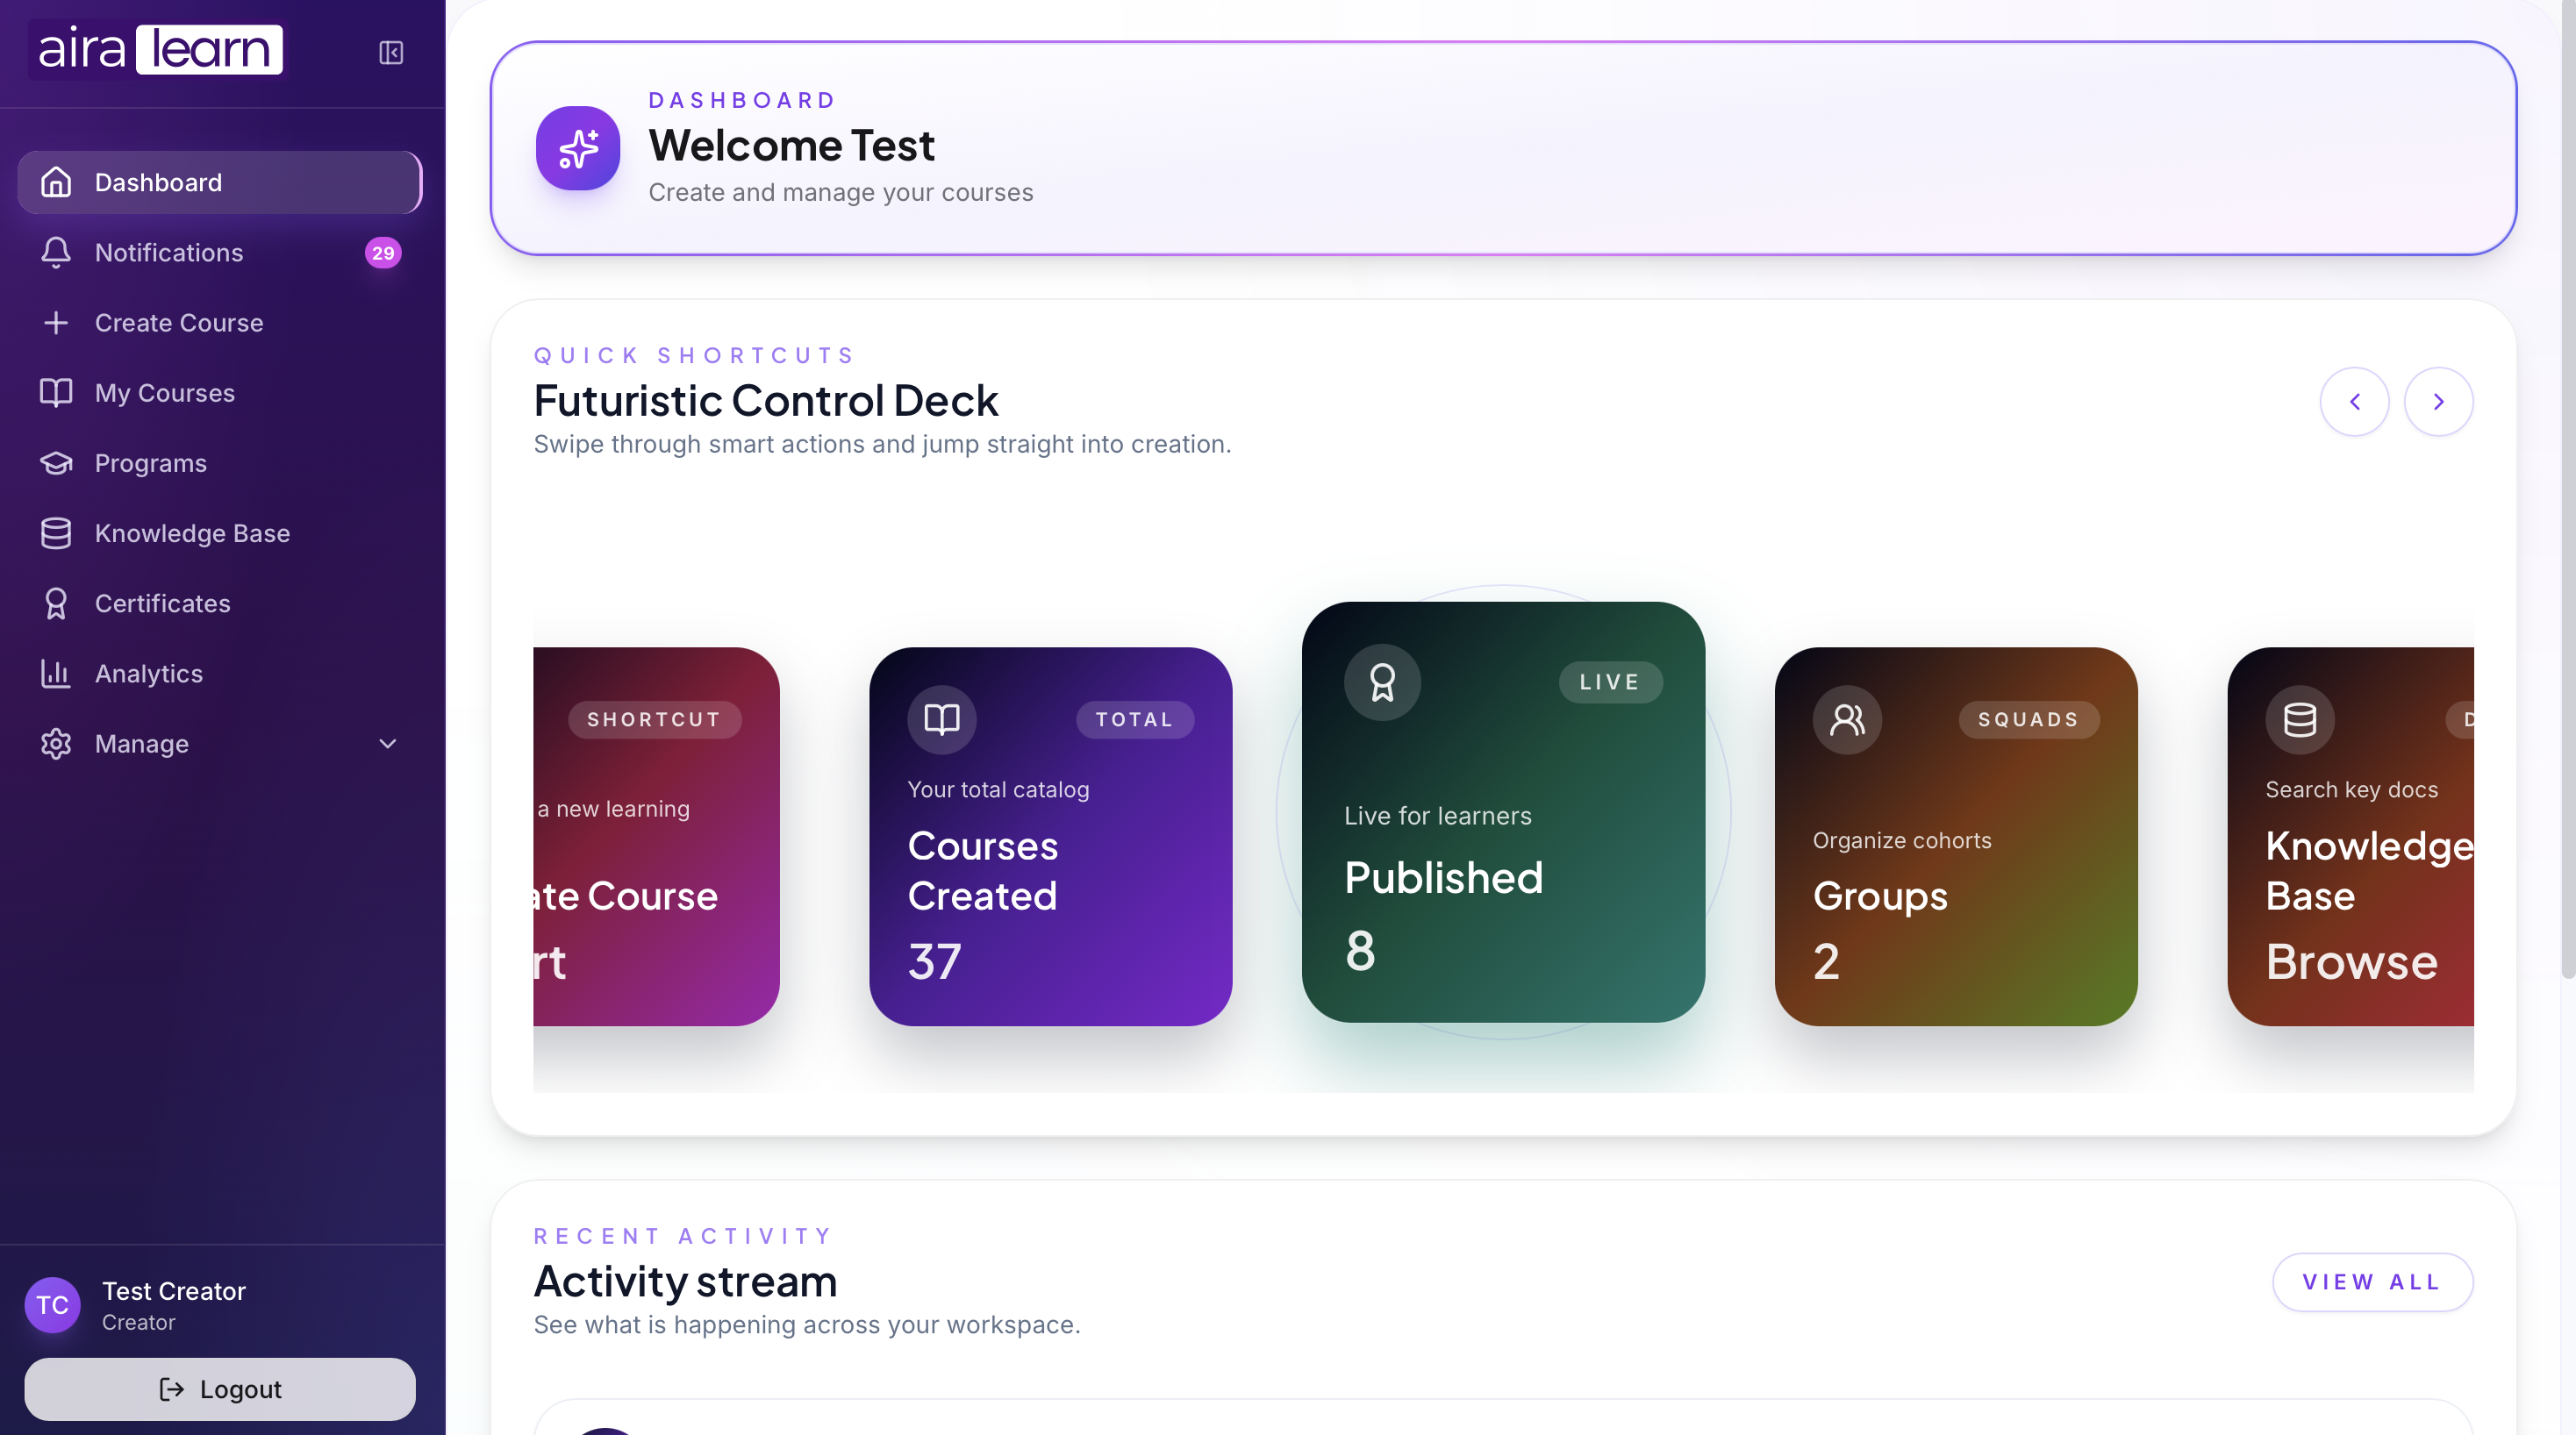Select Create Course in the sidebar

pos(220,322)
